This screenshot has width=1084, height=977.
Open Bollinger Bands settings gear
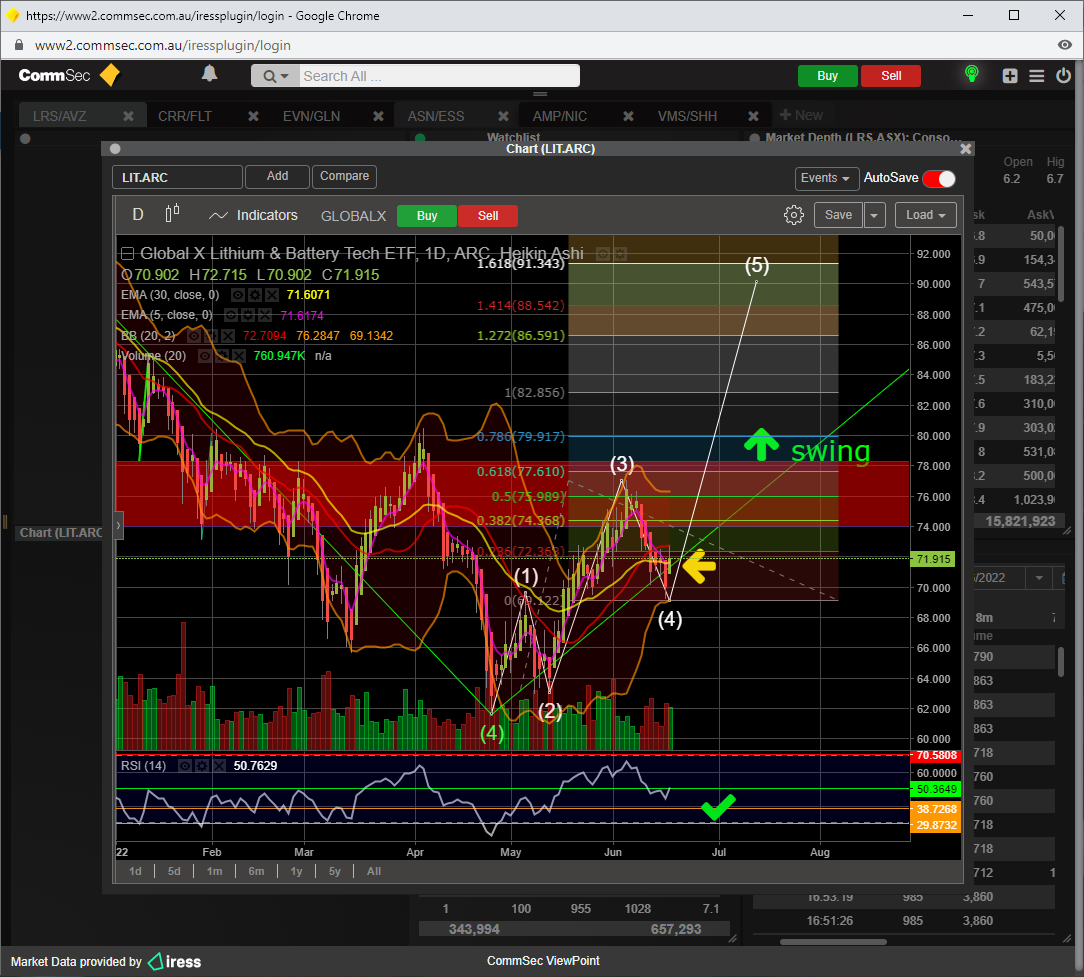coord(211,336)
